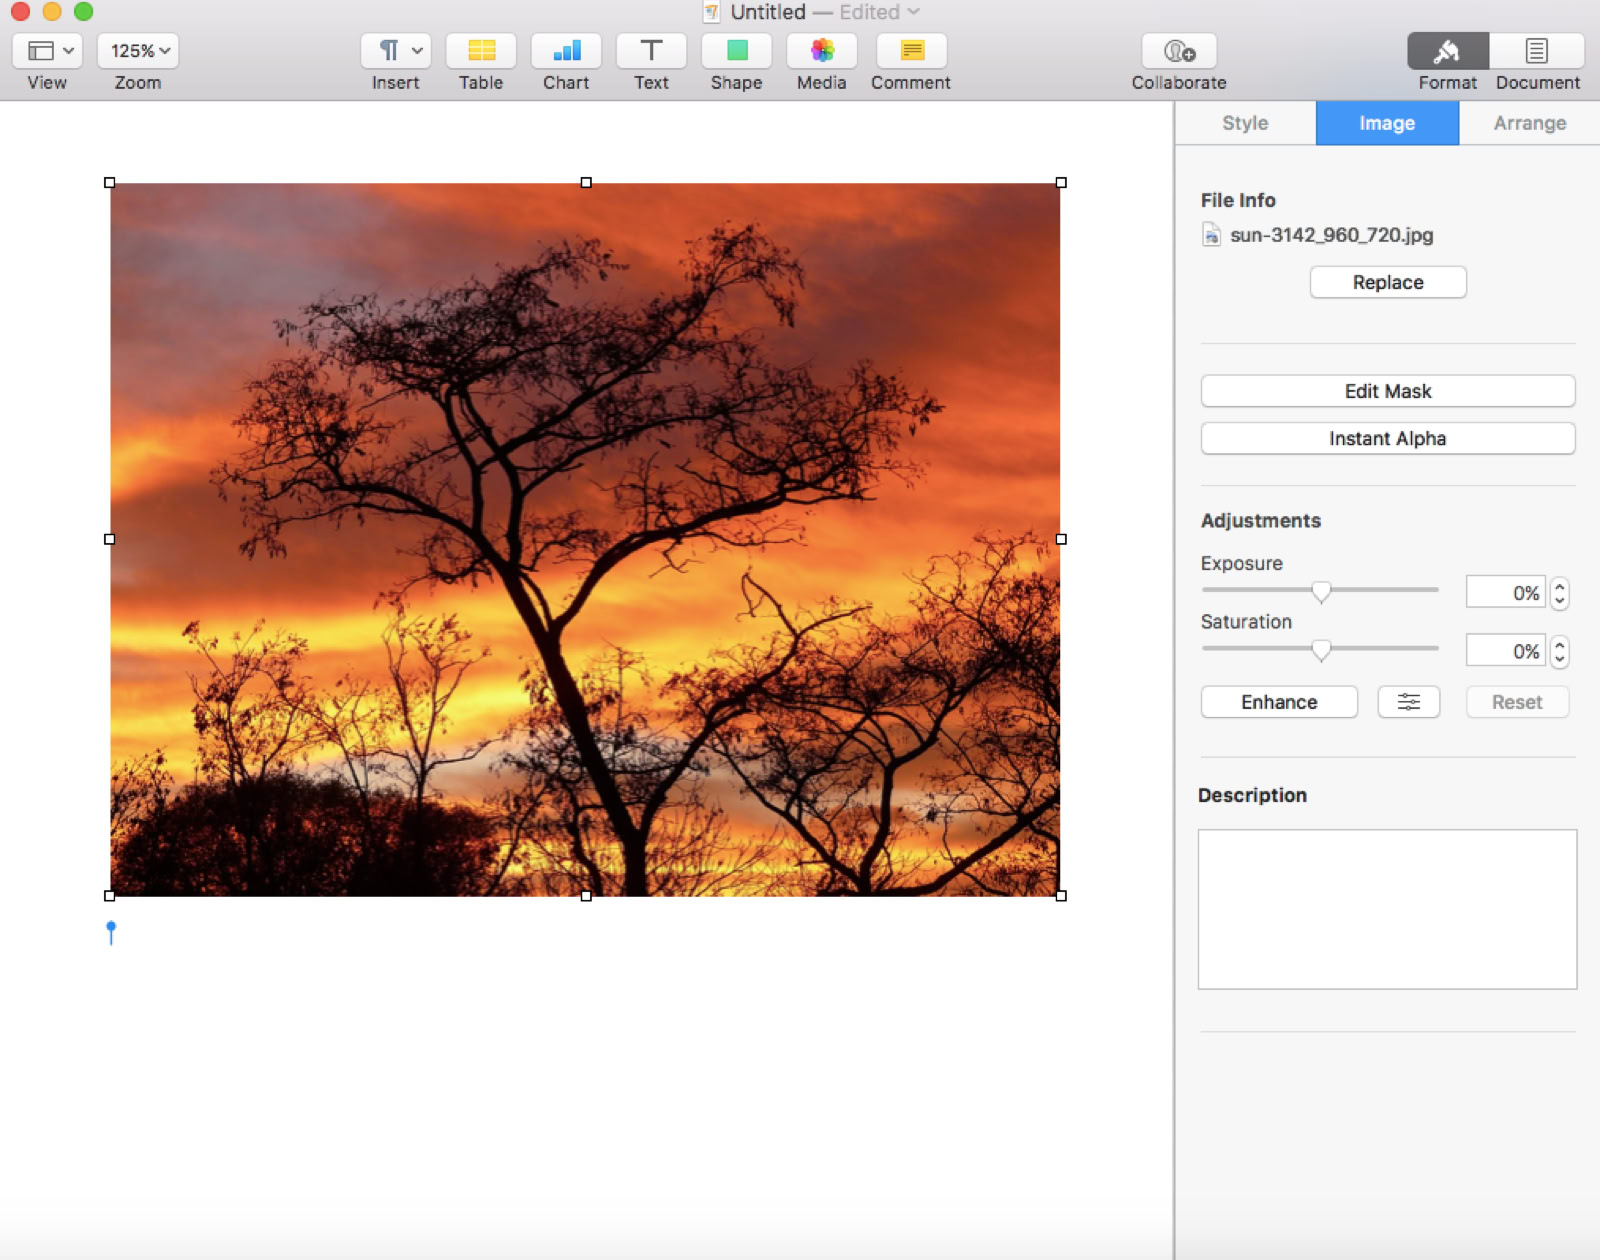Viewport: 1600px width, 1260px height.
Task: Click the Exposure slider handle
Action: click(x=1321, y=592)
